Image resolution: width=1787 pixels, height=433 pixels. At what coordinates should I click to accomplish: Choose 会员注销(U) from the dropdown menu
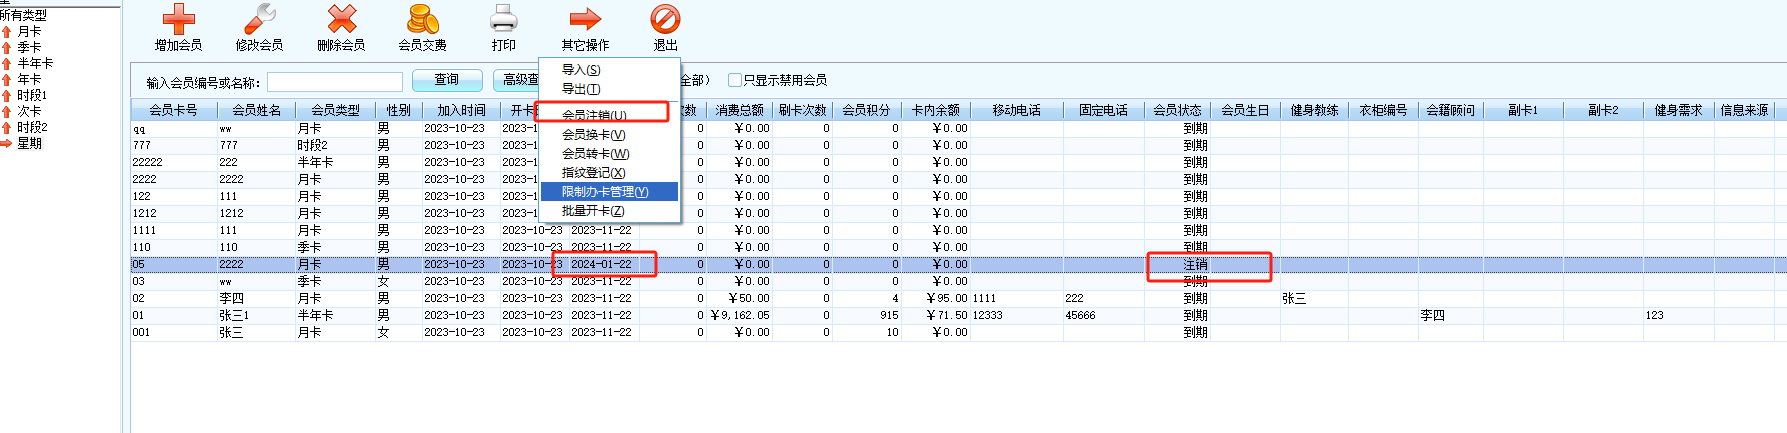(x=594, y=115)
